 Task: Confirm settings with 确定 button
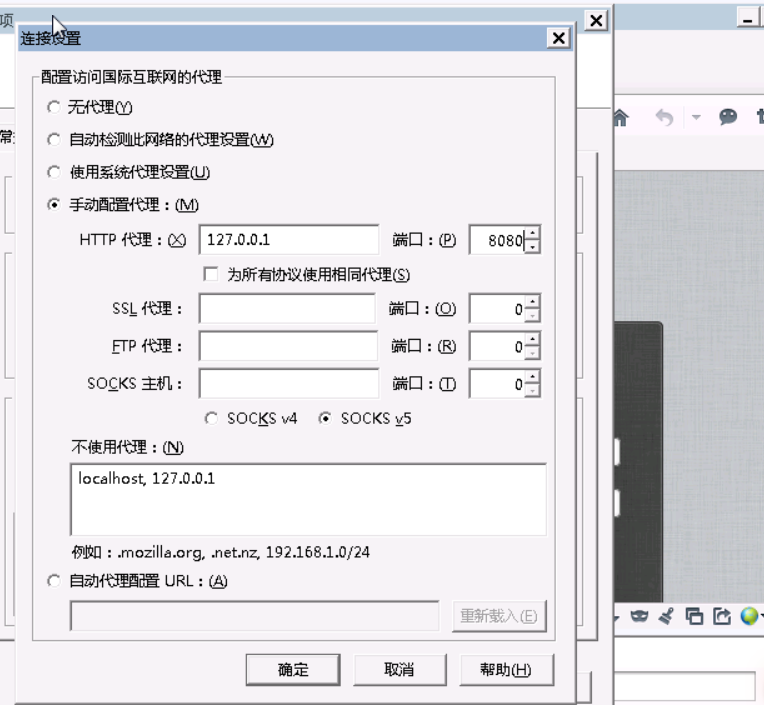pos(293,670)
